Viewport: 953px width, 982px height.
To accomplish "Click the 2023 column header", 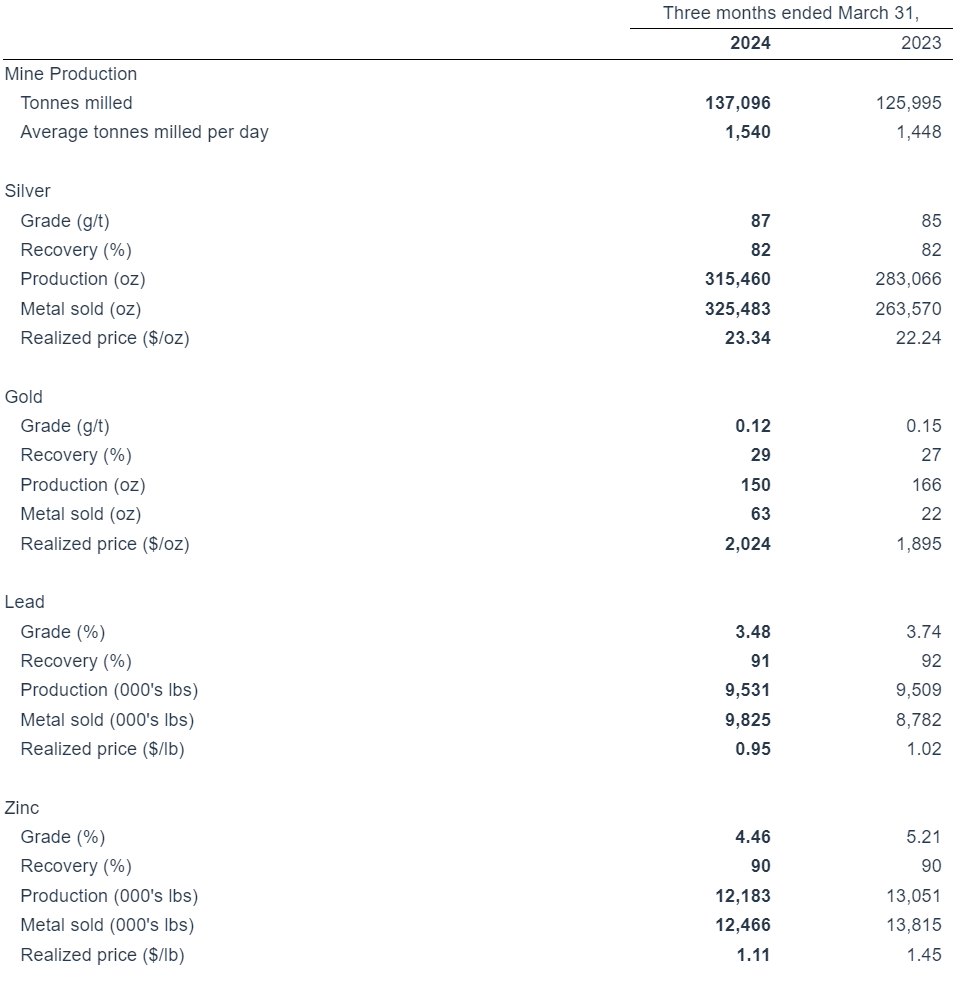I will (x=920, y=43).
